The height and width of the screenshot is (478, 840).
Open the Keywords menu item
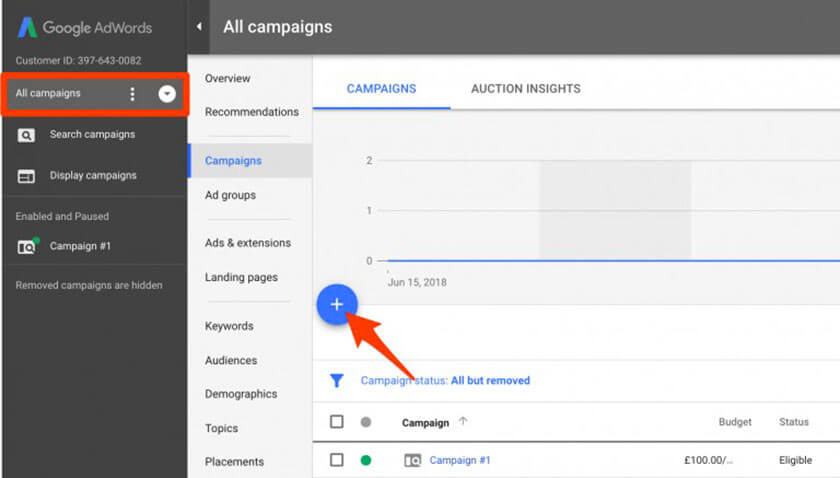[x=229, y=326]
